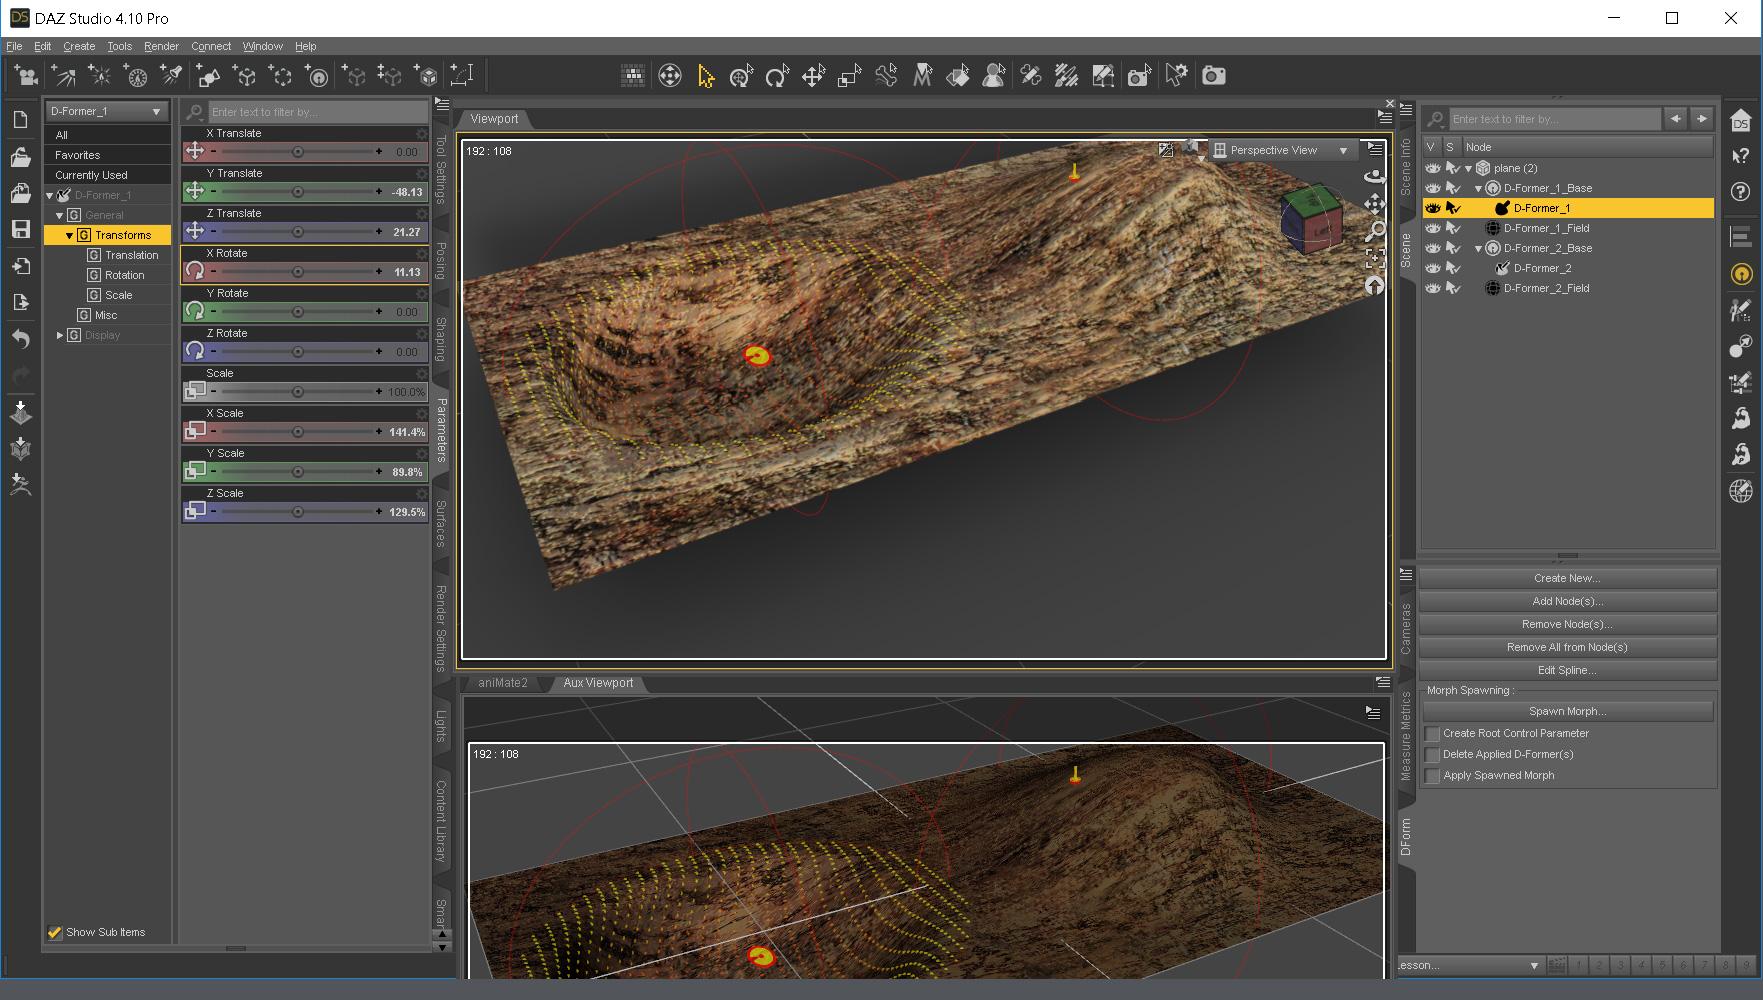Click the Save file icon in left sidebar
The height and width of the screenshot is (1000, 1763).
tap(20, 229)
